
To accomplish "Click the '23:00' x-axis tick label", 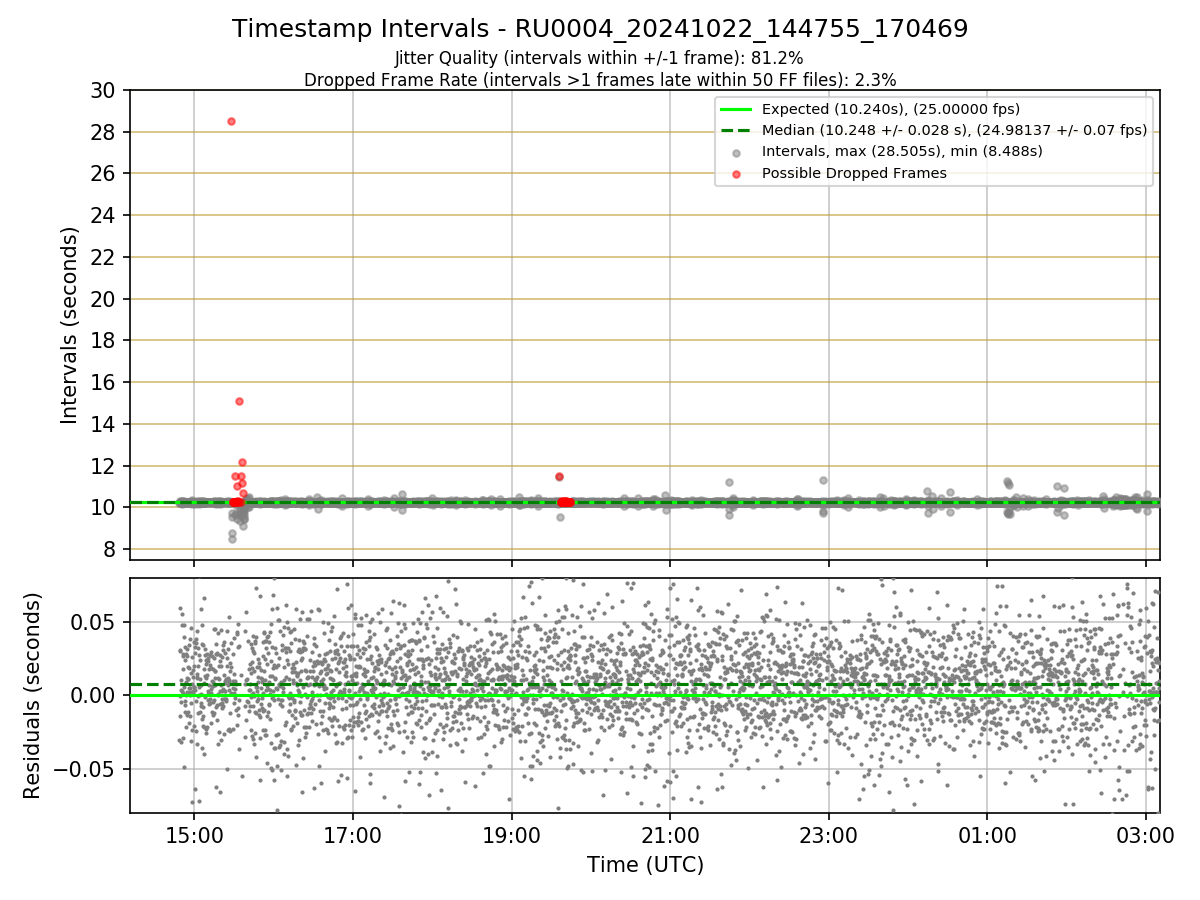I will 829,833.
